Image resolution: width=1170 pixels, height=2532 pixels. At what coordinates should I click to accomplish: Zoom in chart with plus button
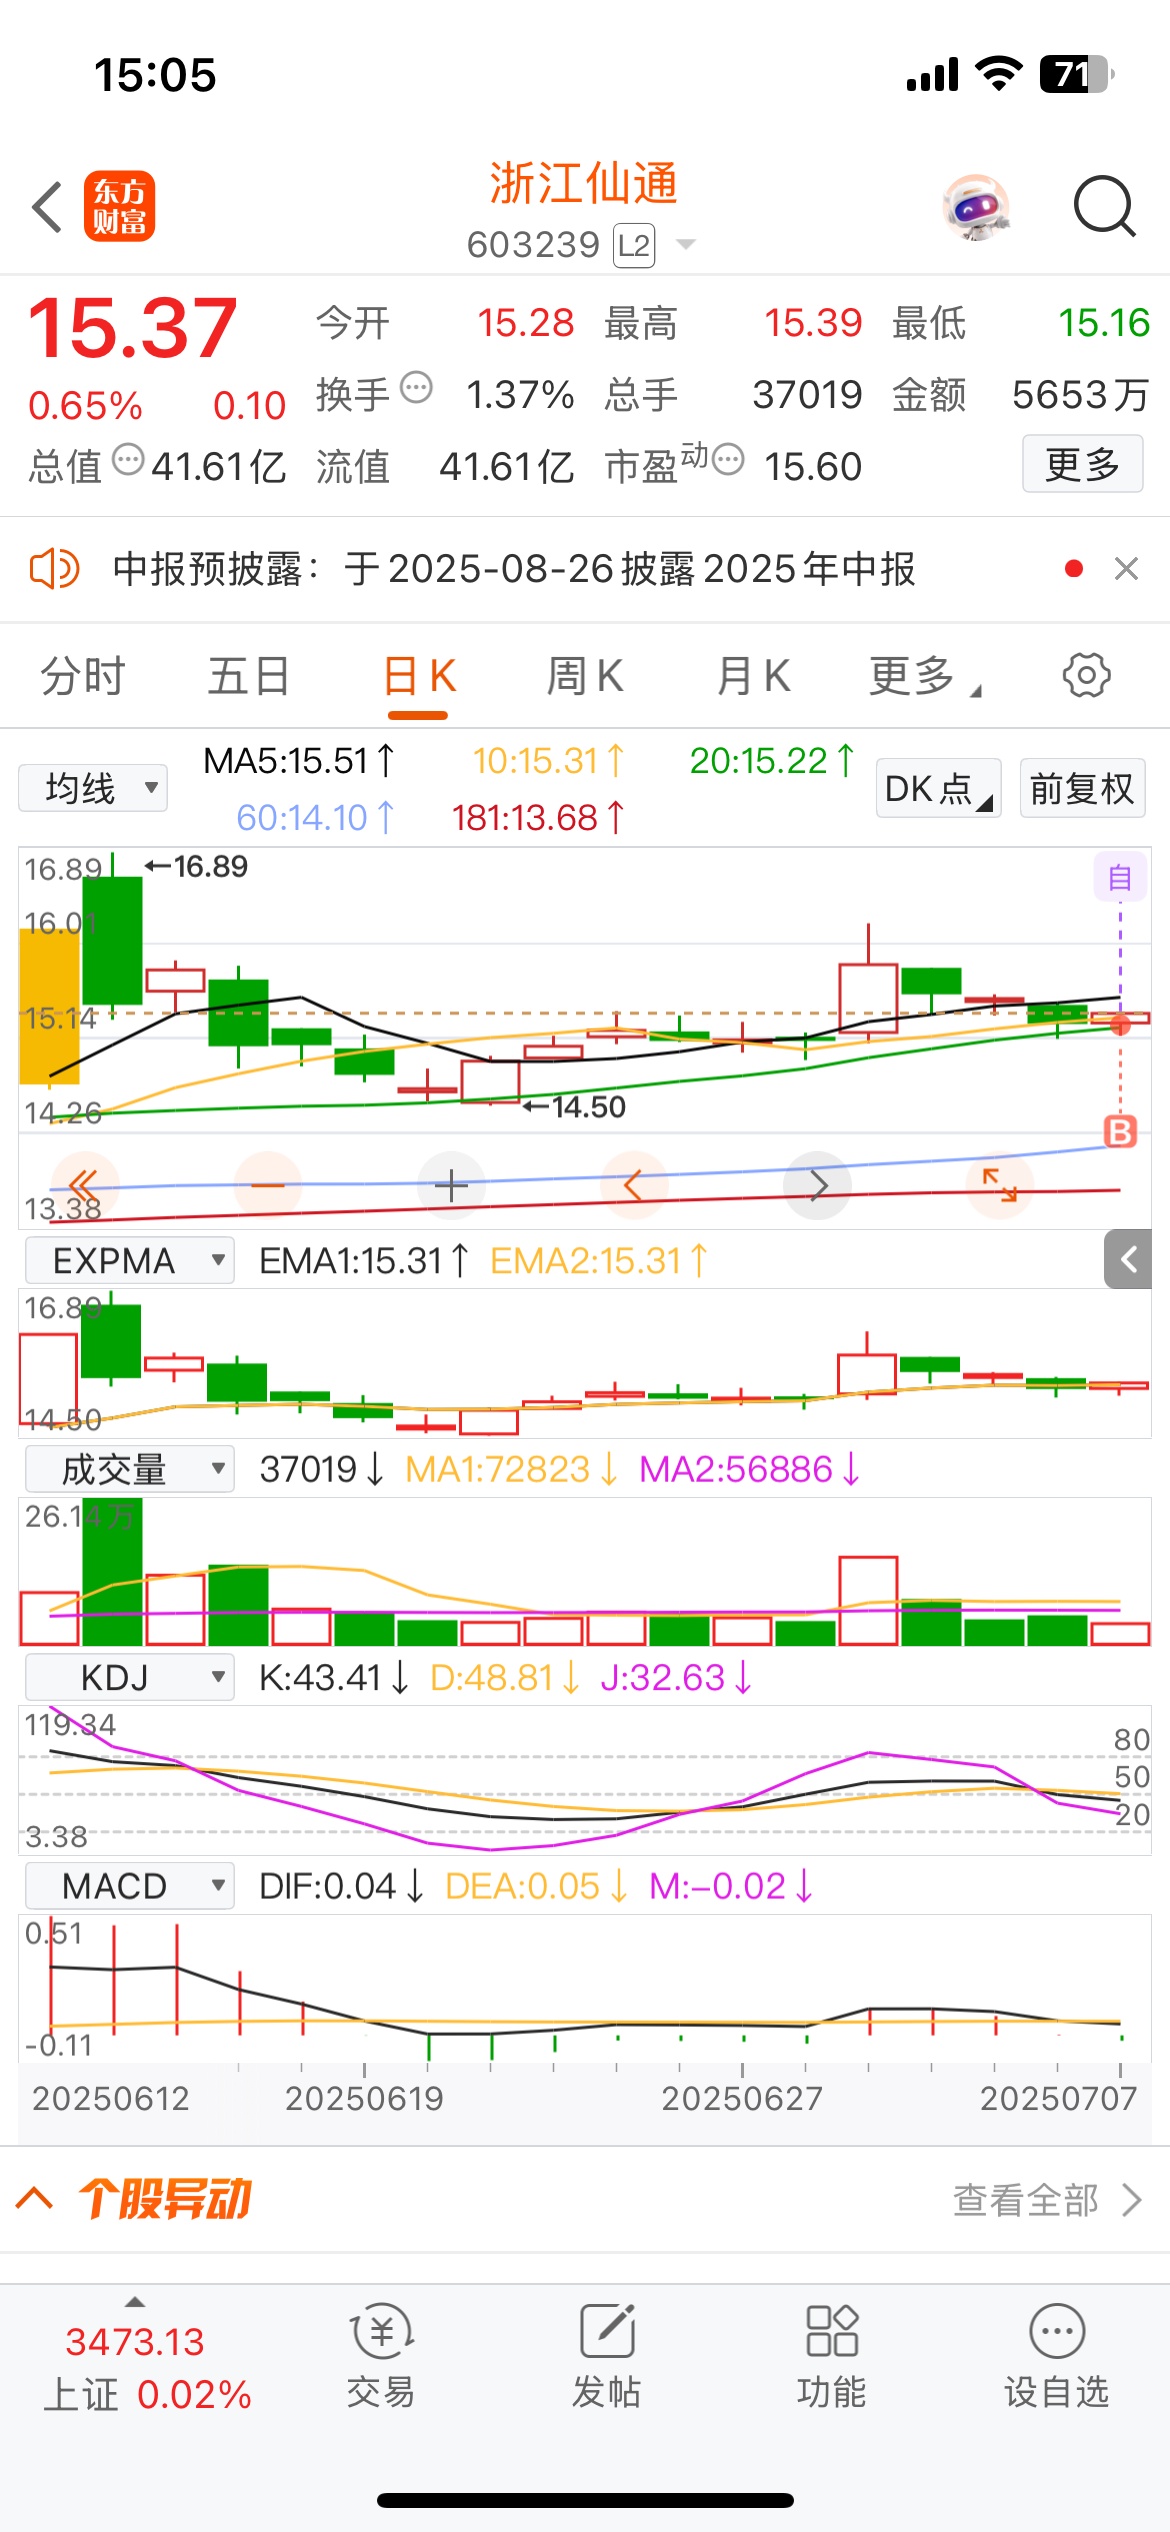451,1186
